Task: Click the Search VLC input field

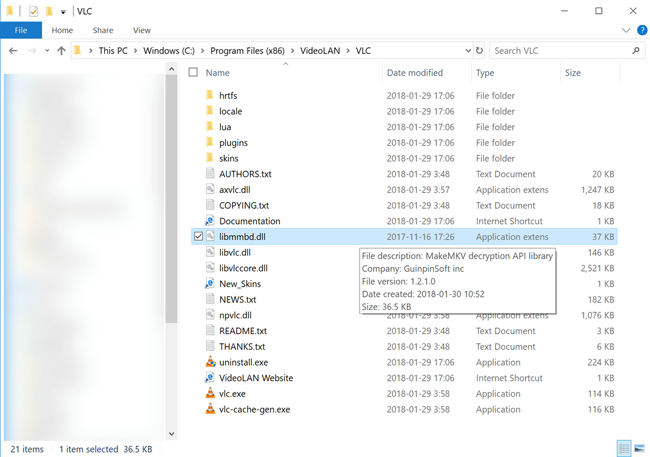Action: [x=560, y=50]
